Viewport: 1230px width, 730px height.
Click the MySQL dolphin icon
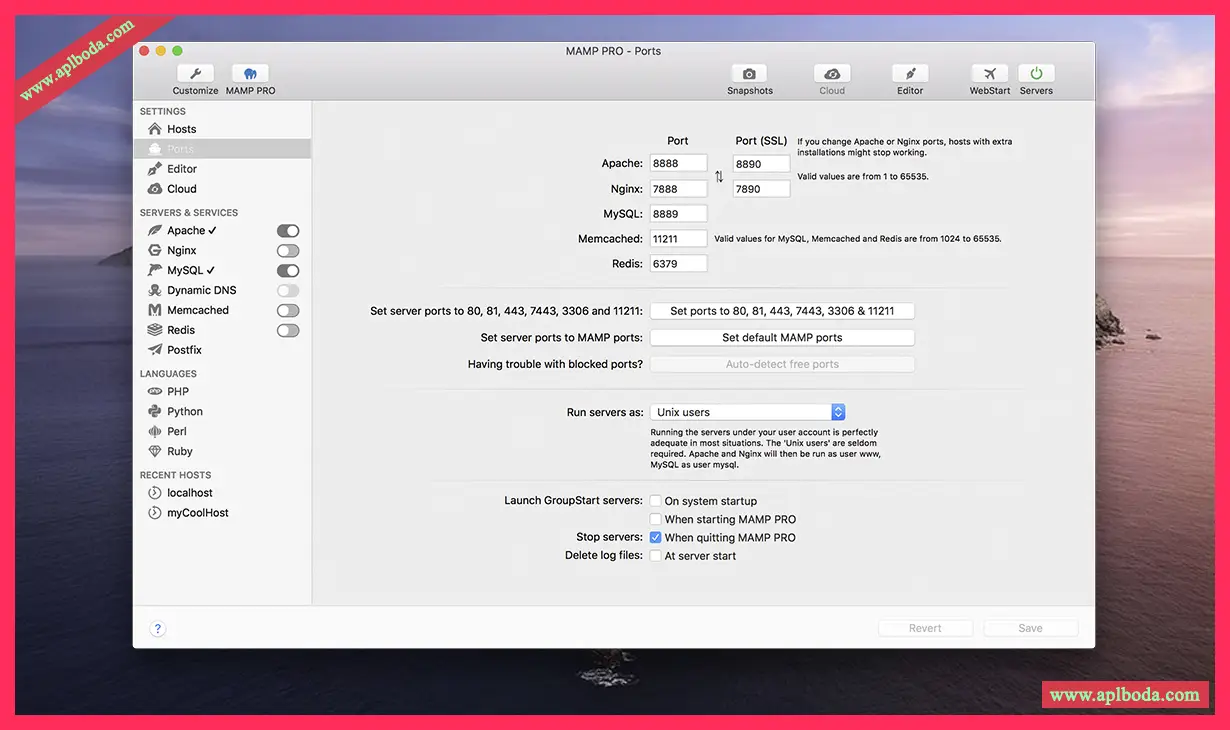click(155, 271)
